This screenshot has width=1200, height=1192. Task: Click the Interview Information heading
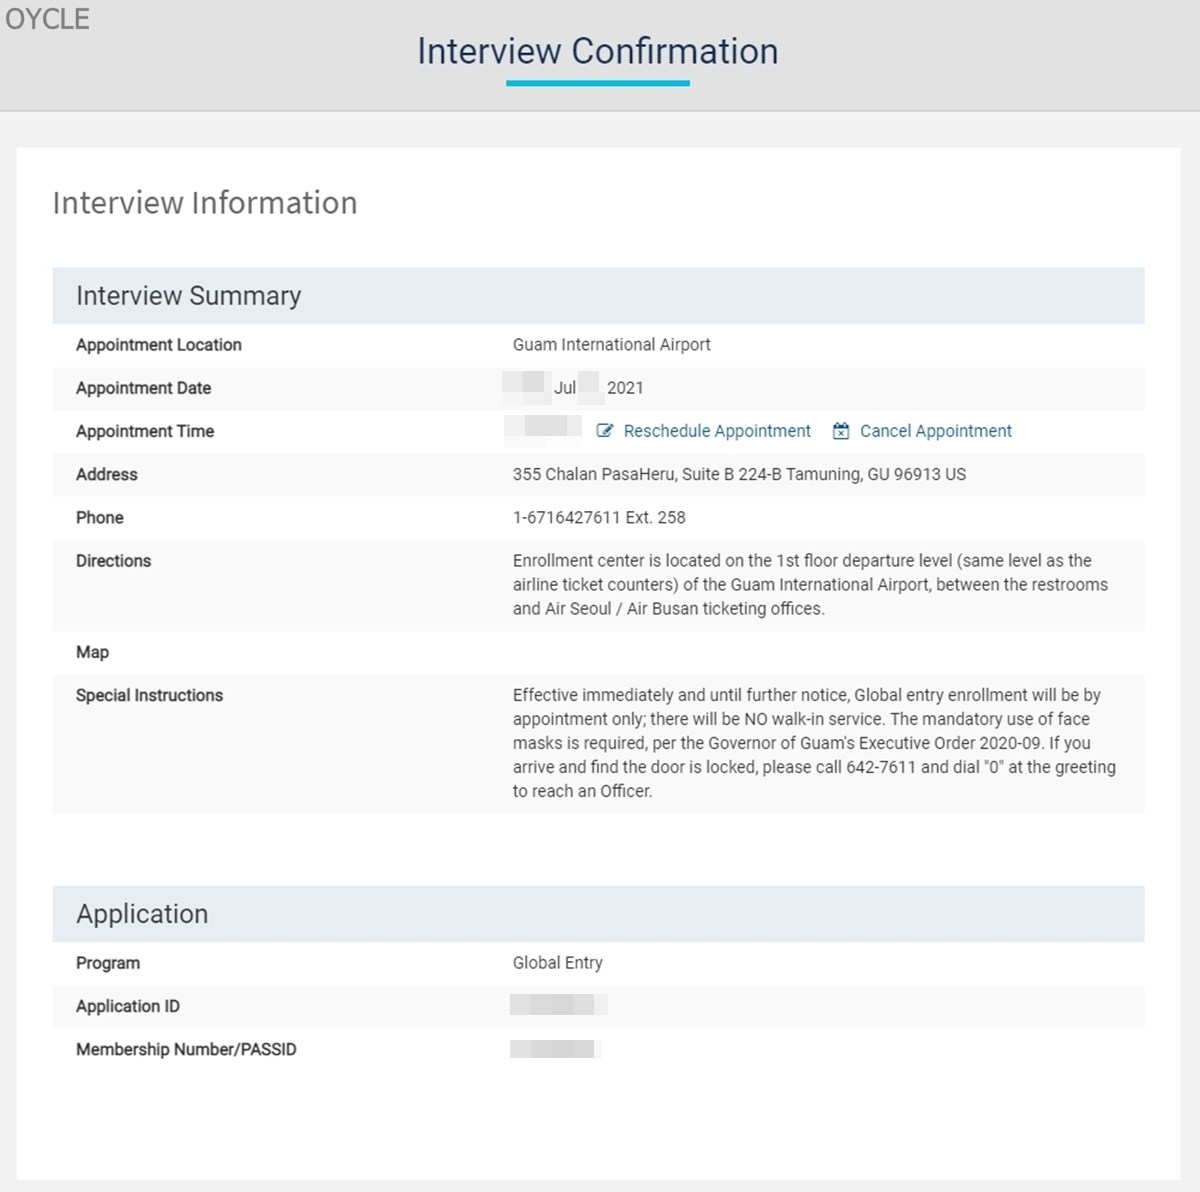[205, 203]
